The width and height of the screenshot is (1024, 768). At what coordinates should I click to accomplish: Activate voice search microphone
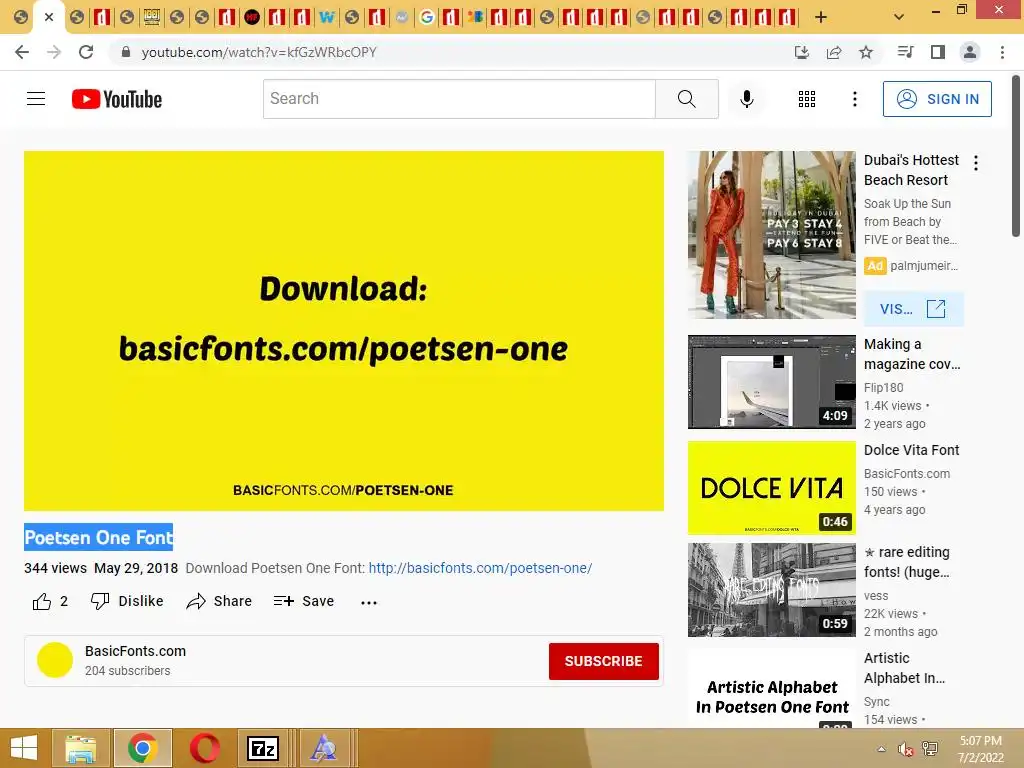tap(746, 99)
